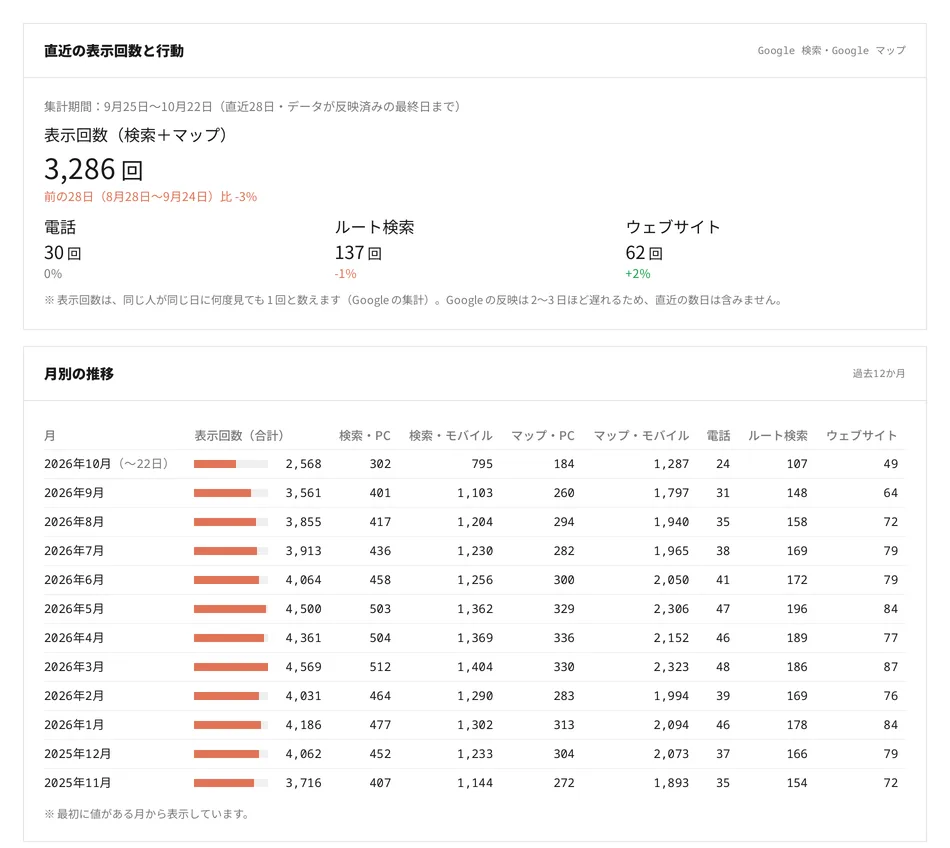Click the 検索・PC column header
Viewport: 950px width, 848px height.
click(x=364, y=436)
